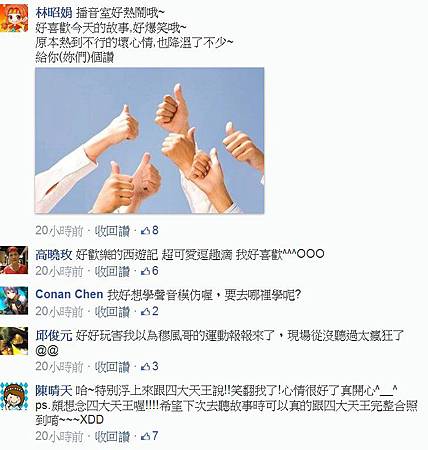View the 2 likes on Conan Chen's comment
Image resolution: width=428 pixels, height=450 pixels.
coord(150,311)
